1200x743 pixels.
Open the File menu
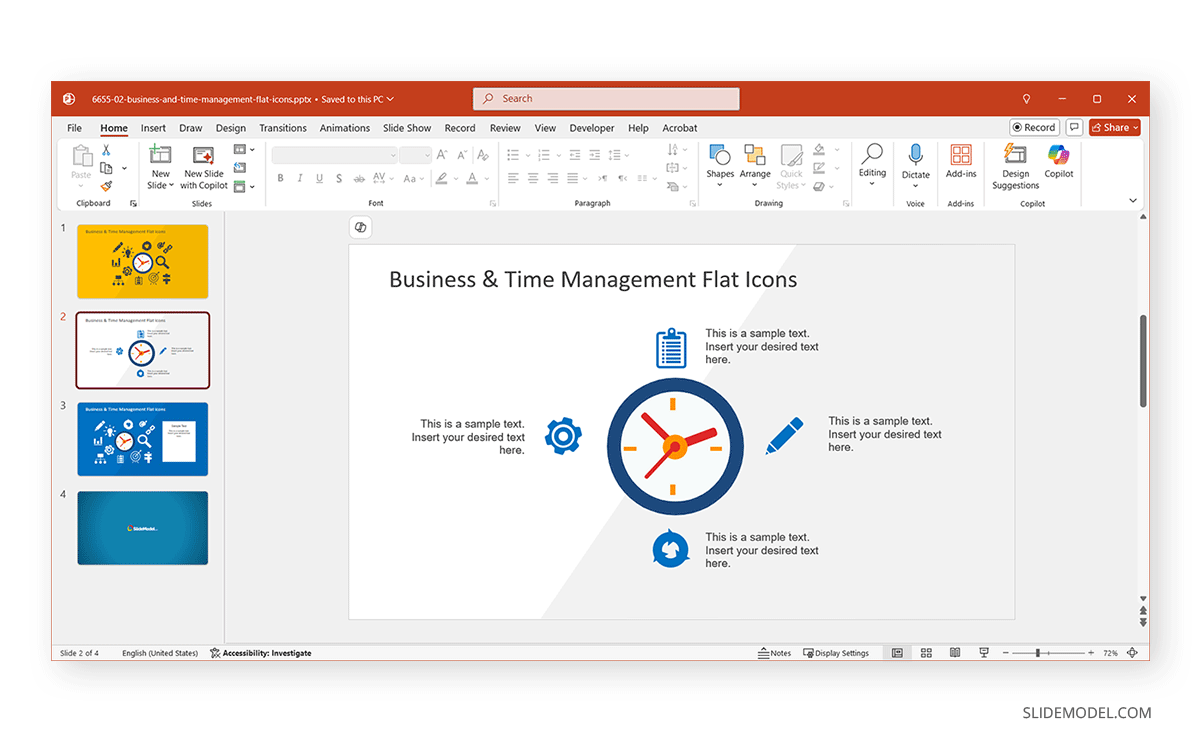click(74, 128)
